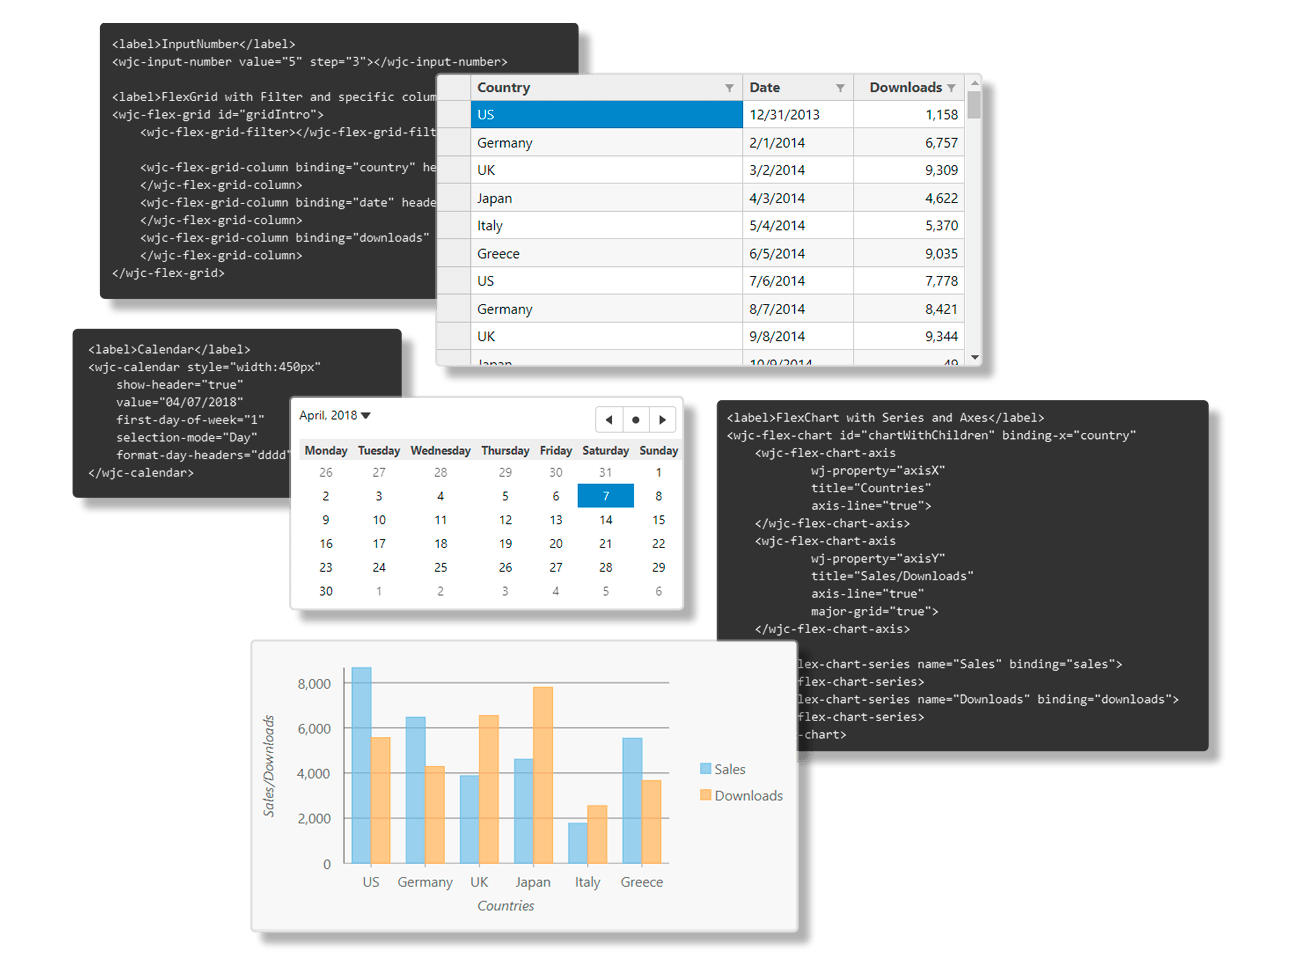The height and width of the screenshot is (957, 1290).
Task: Expand the April, 2018 month picker
Action: (x=335, y=415)
